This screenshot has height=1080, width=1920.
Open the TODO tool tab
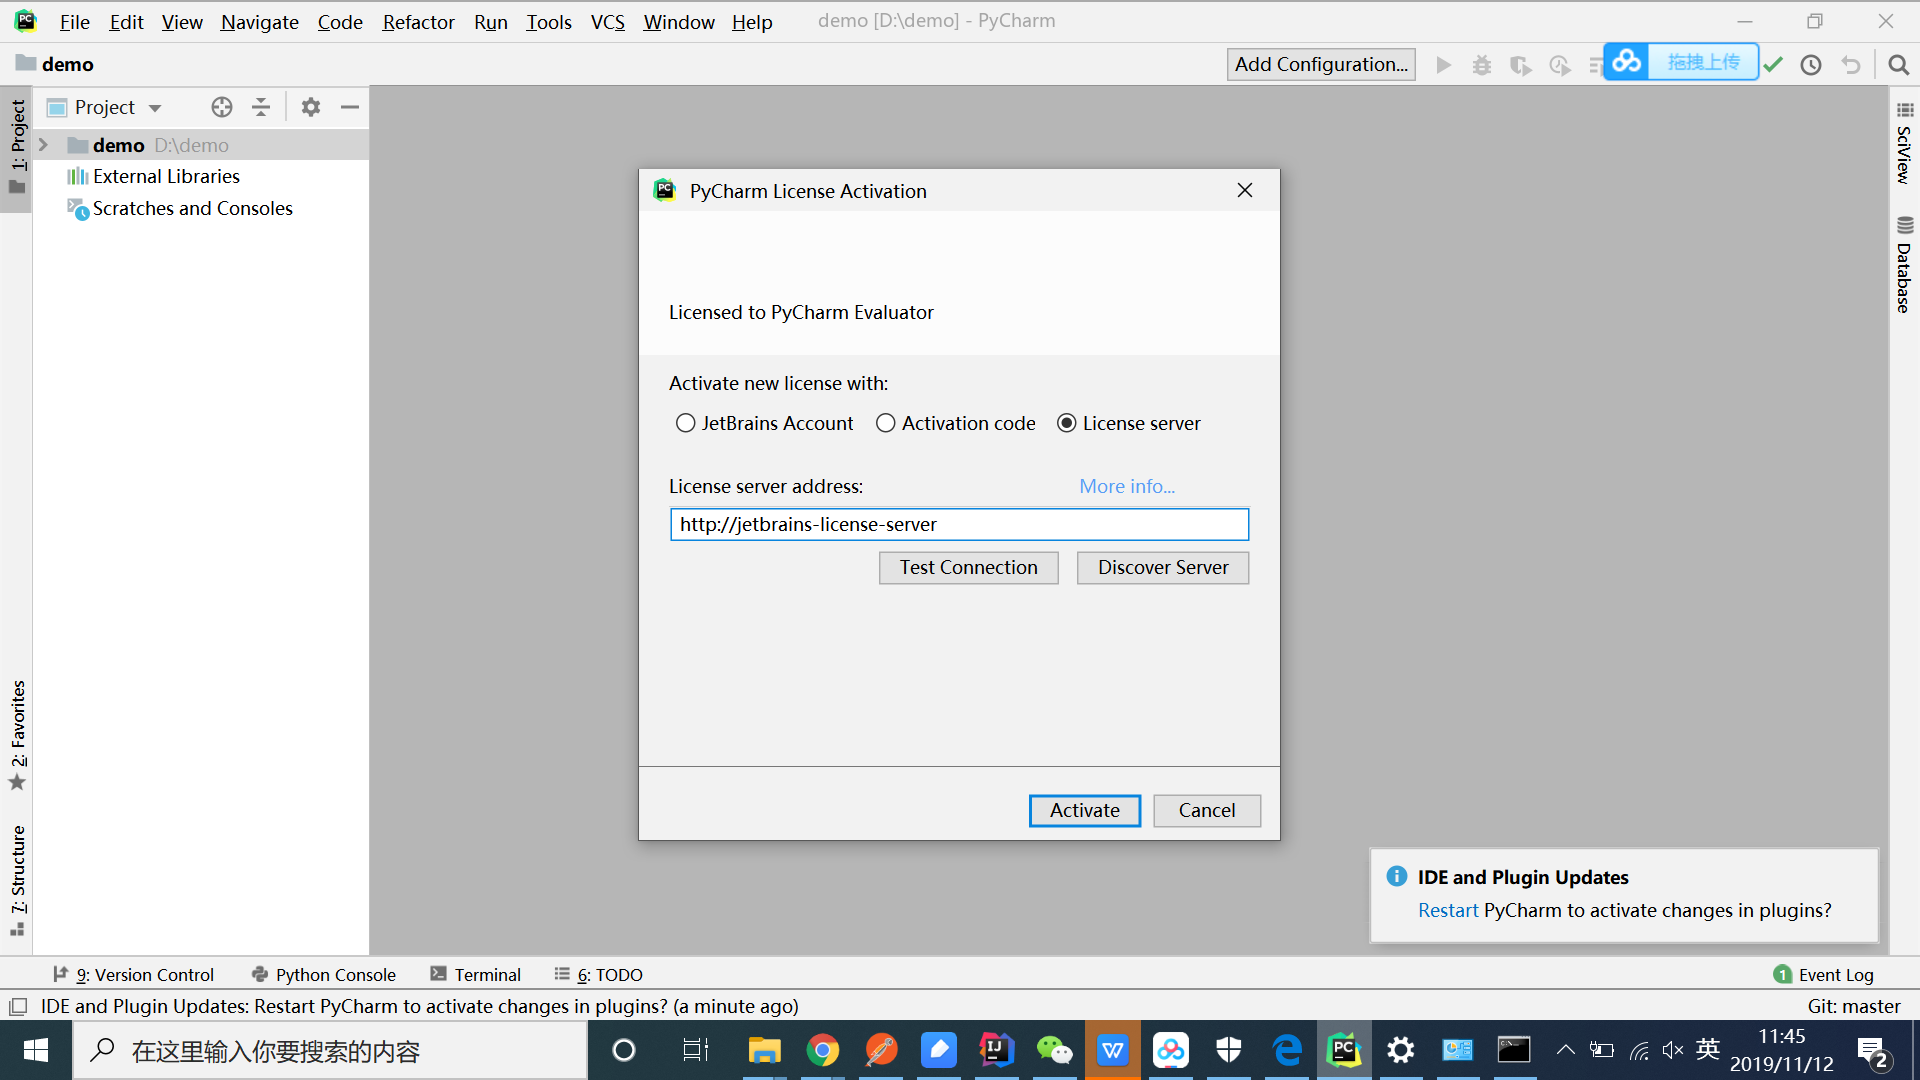[599, 974]
